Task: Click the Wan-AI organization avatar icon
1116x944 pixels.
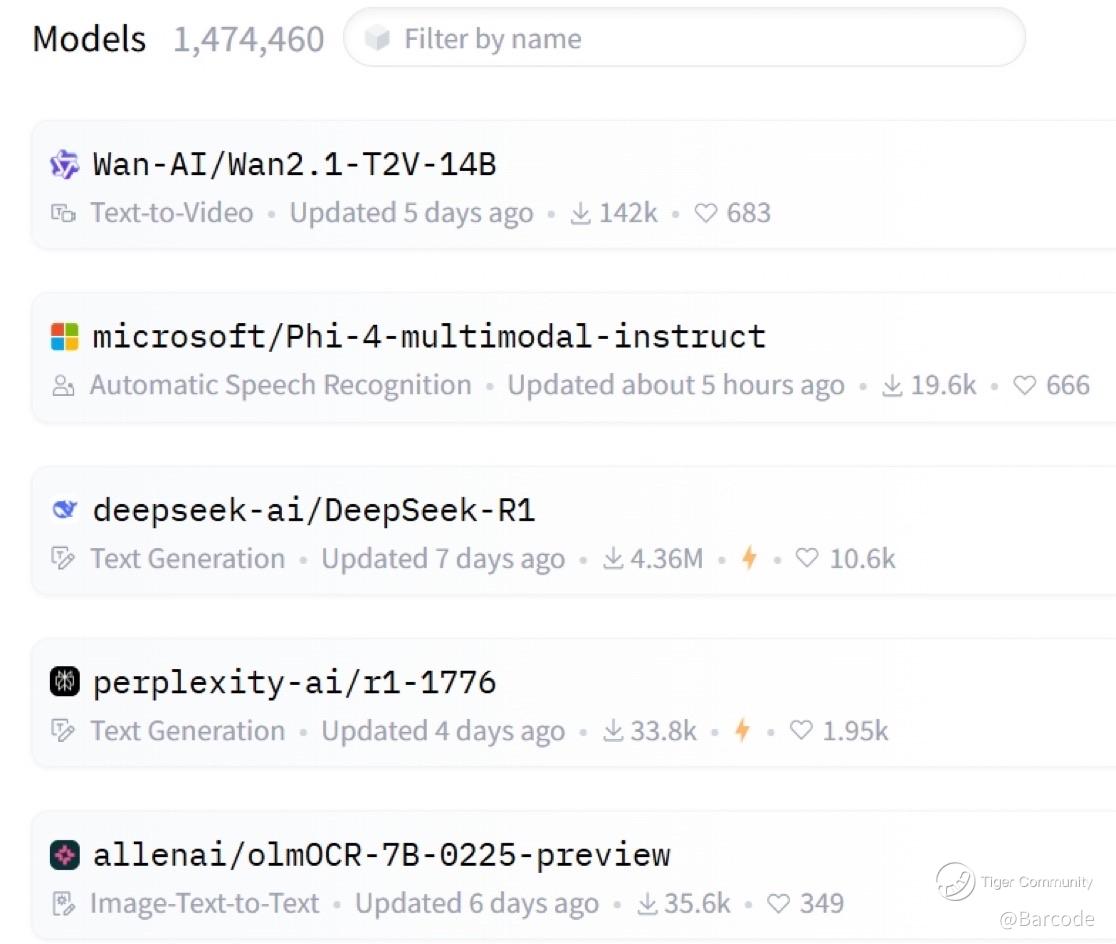Action: pyautogui.click(x=64, y=164)
